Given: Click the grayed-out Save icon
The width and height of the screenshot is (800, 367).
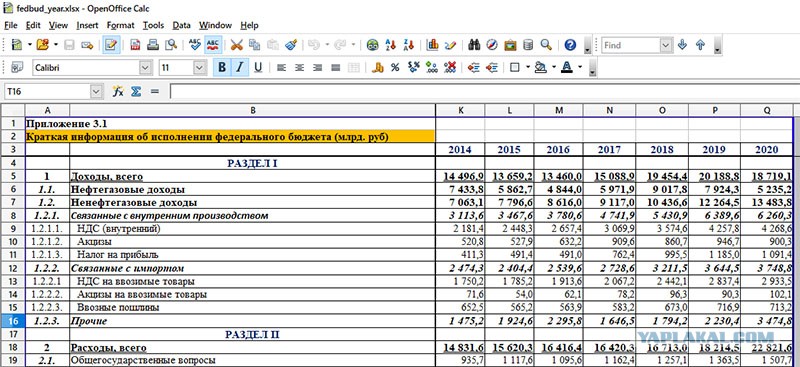Looking at the screenshot, I should pos(69,45).
